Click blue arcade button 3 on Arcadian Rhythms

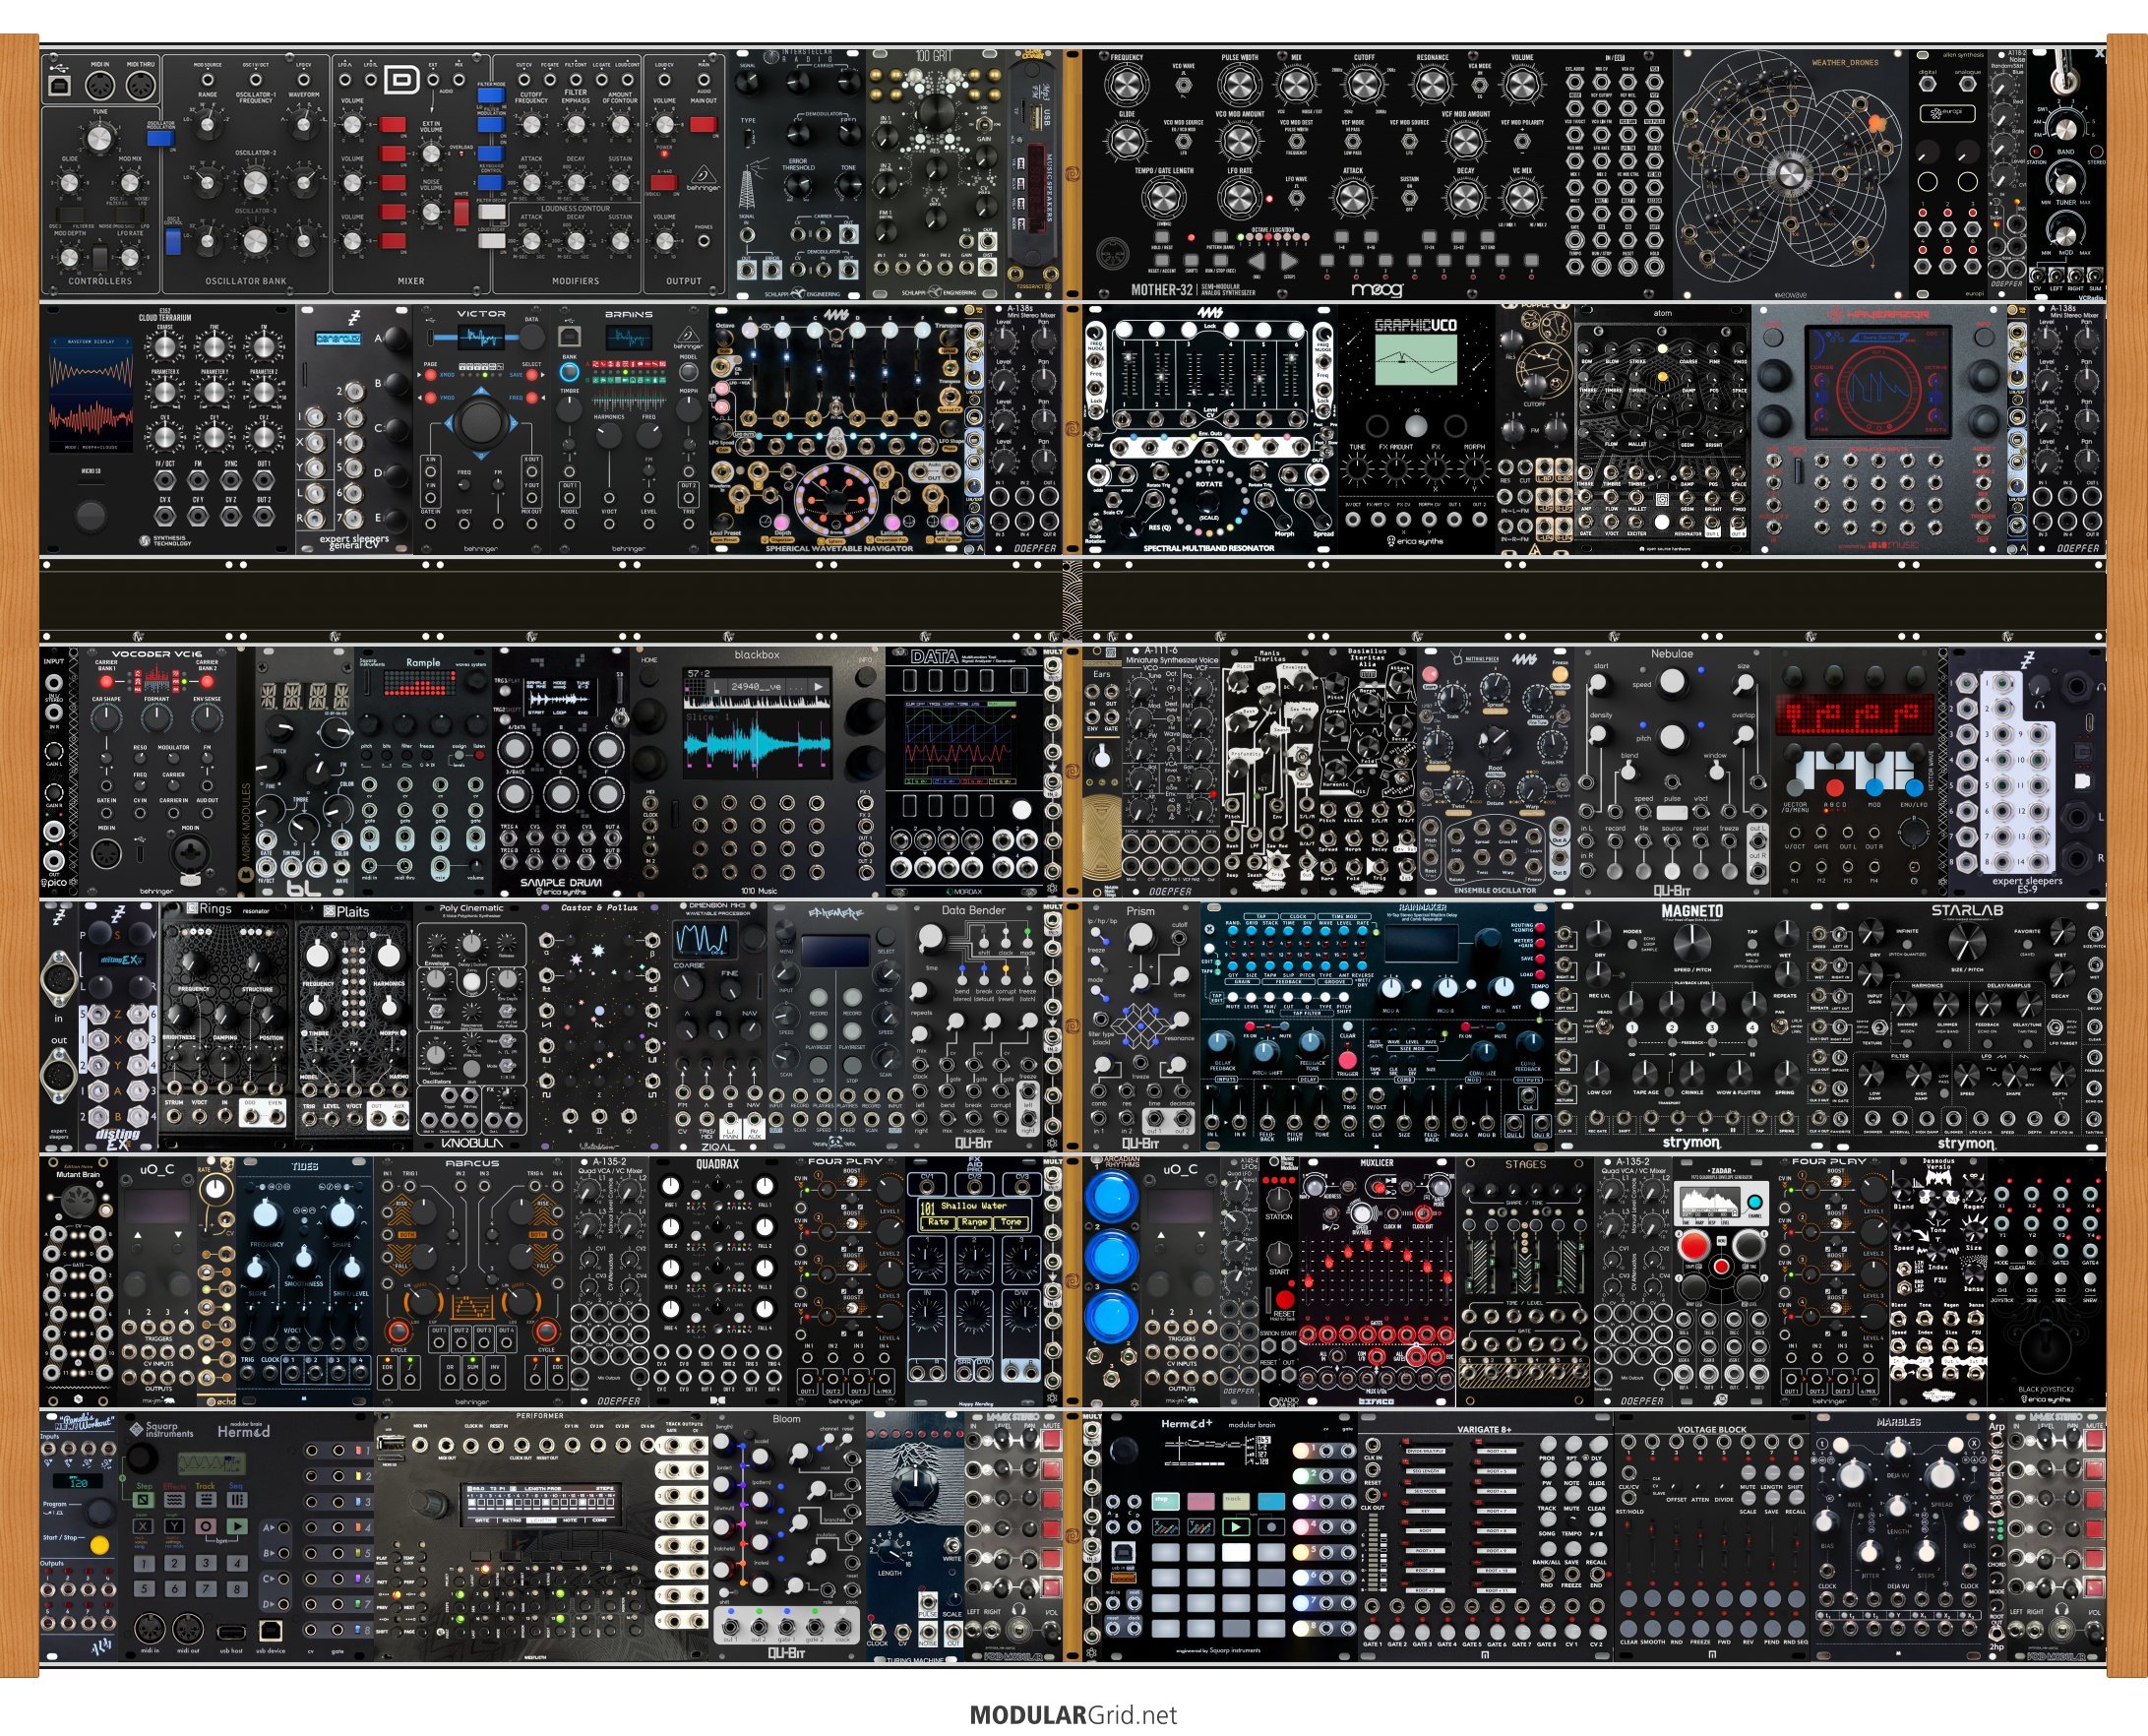pyautogui.click(x=1113, y=1317)
